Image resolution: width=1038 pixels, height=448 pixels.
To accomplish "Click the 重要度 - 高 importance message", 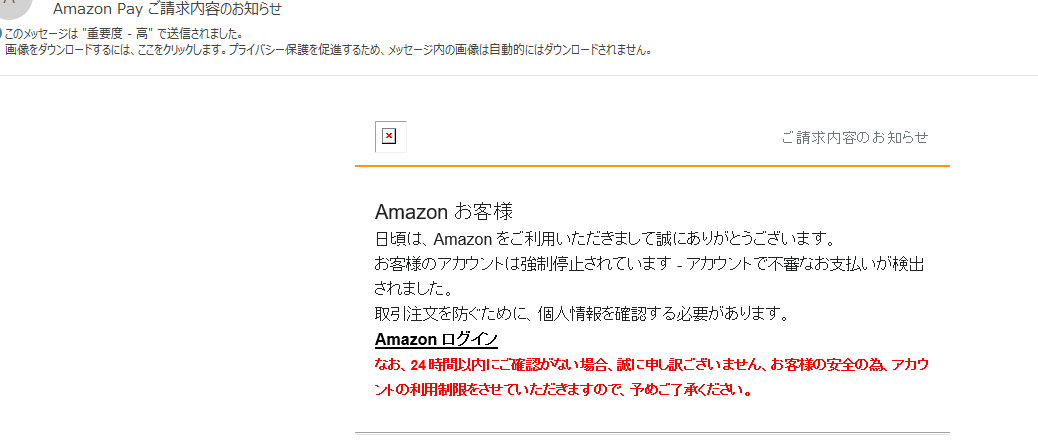I will pos(122,34).
